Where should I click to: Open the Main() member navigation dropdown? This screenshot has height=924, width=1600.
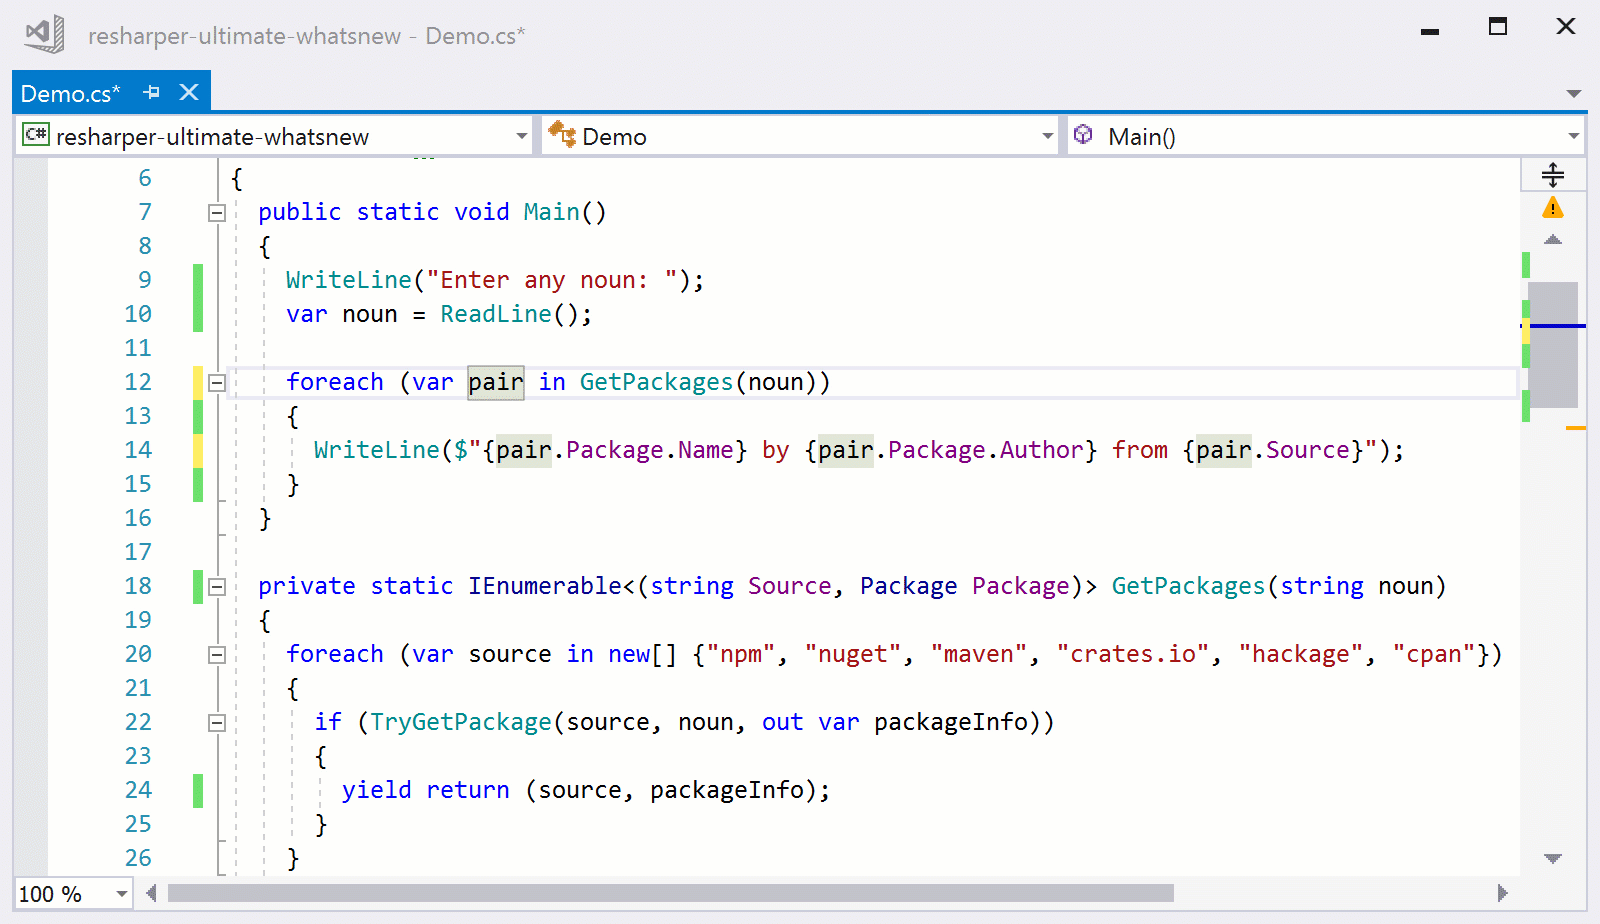[1573, 136]
